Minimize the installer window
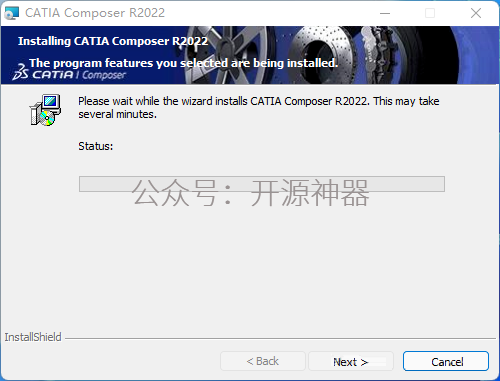This screenshot has height=381, width=500. point(385,13)
